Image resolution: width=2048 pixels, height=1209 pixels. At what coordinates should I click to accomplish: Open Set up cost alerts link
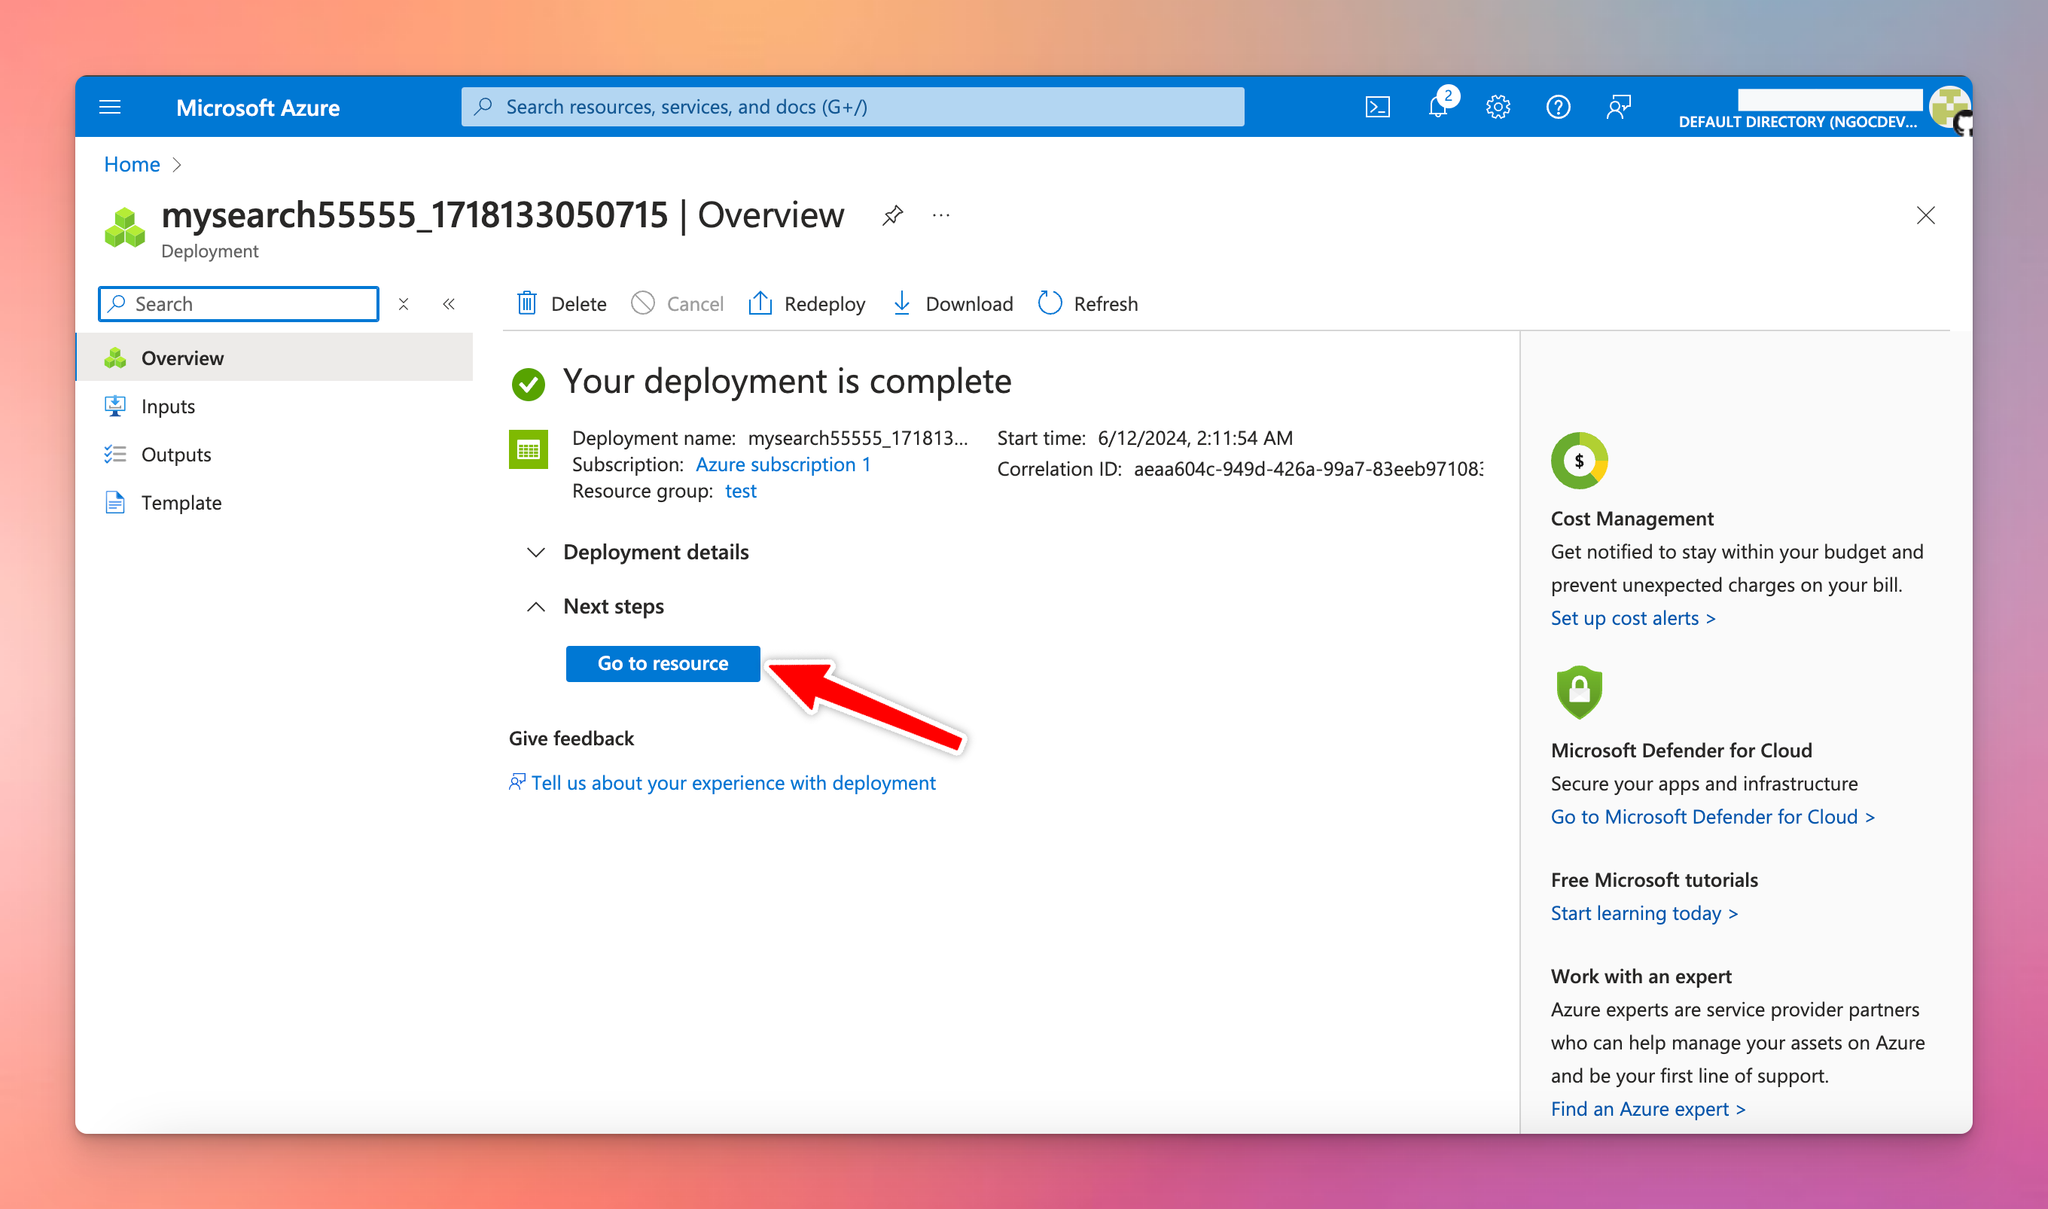[x=1633, y=618]
